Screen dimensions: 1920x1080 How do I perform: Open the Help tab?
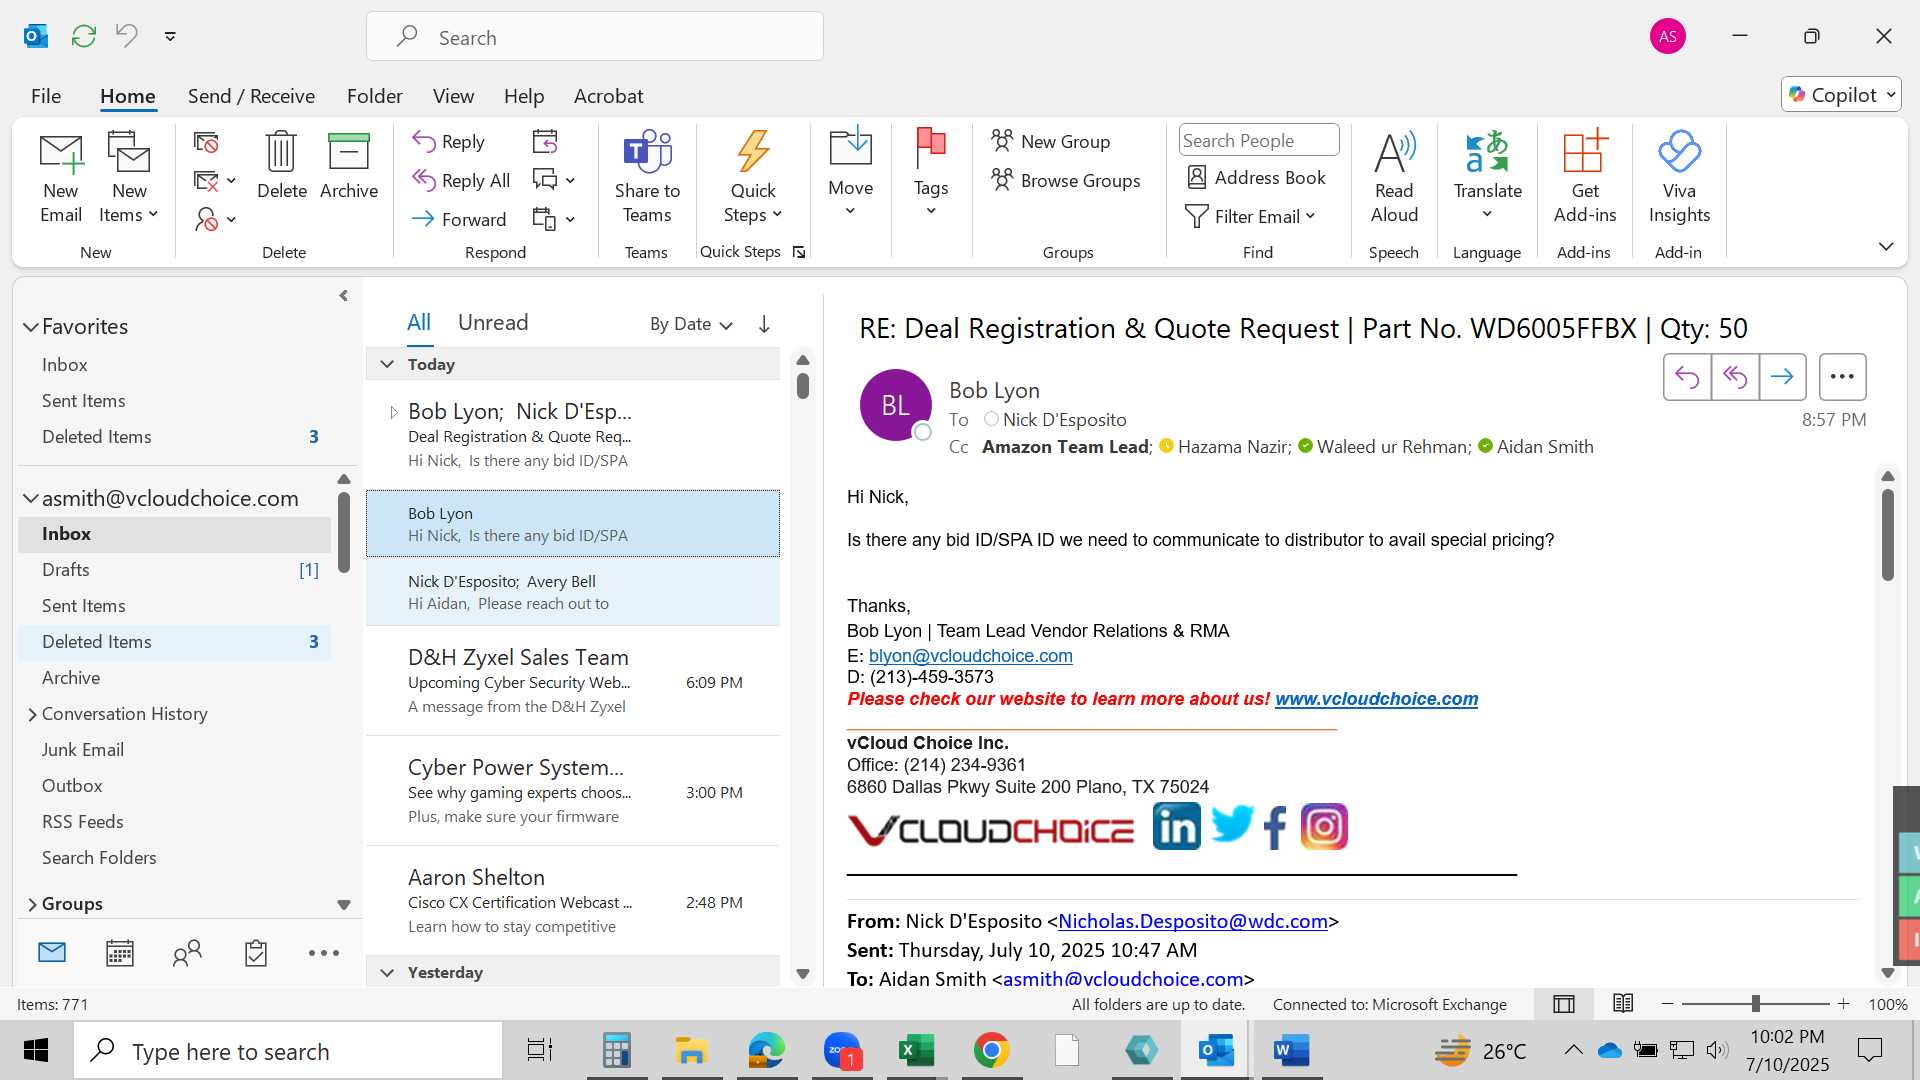[x=524, y=96]
